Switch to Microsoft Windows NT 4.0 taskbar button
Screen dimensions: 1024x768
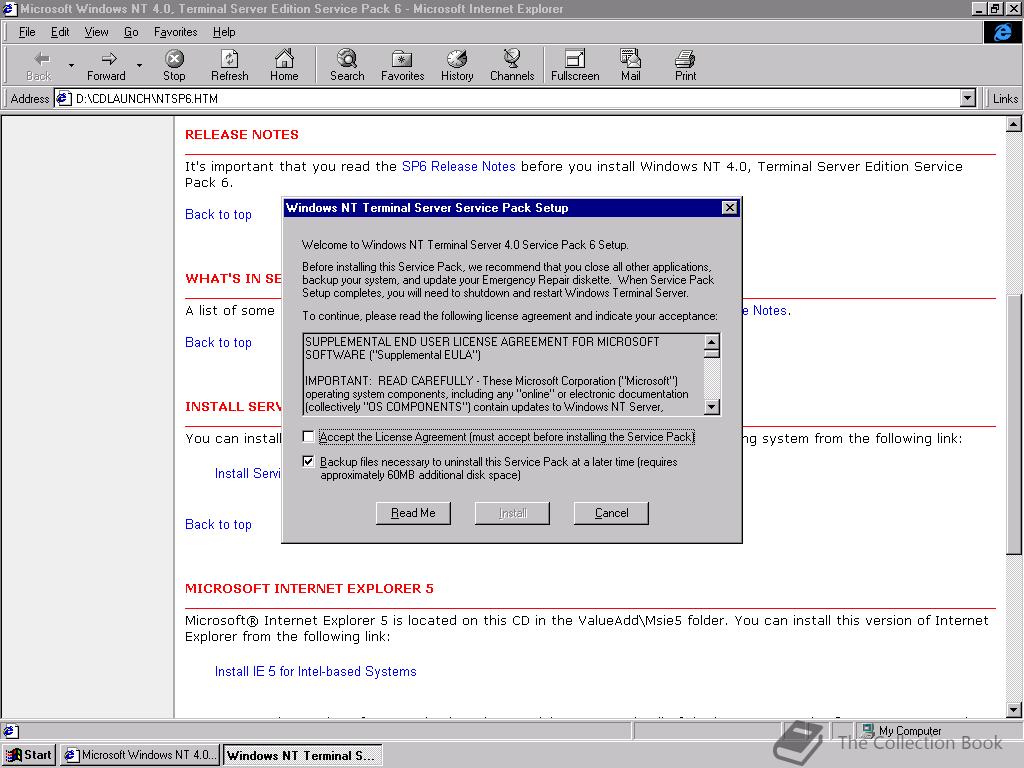(x=140, y=755)
